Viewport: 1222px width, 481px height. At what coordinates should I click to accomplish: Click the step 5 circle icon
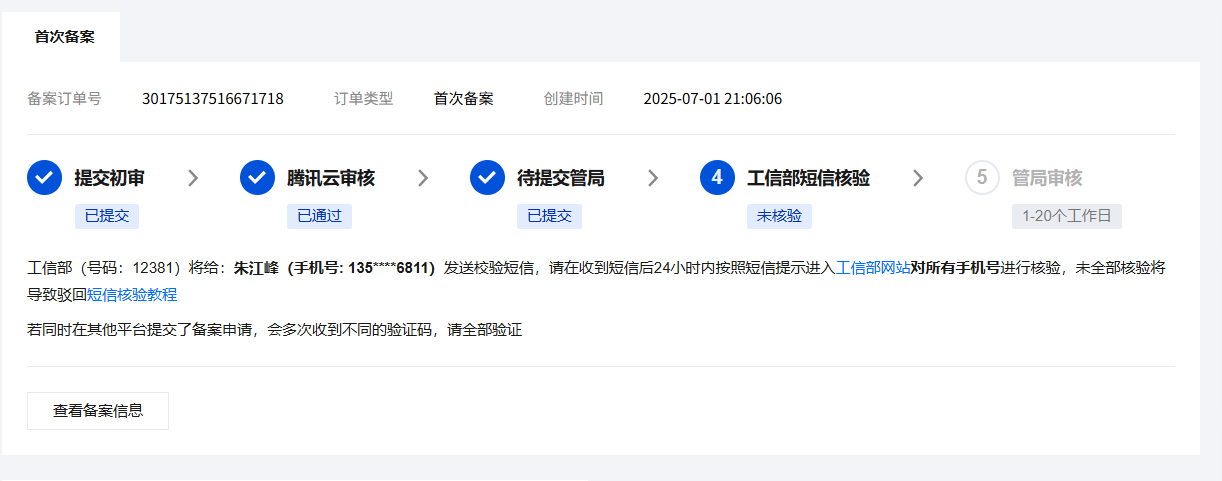(982, 178)
